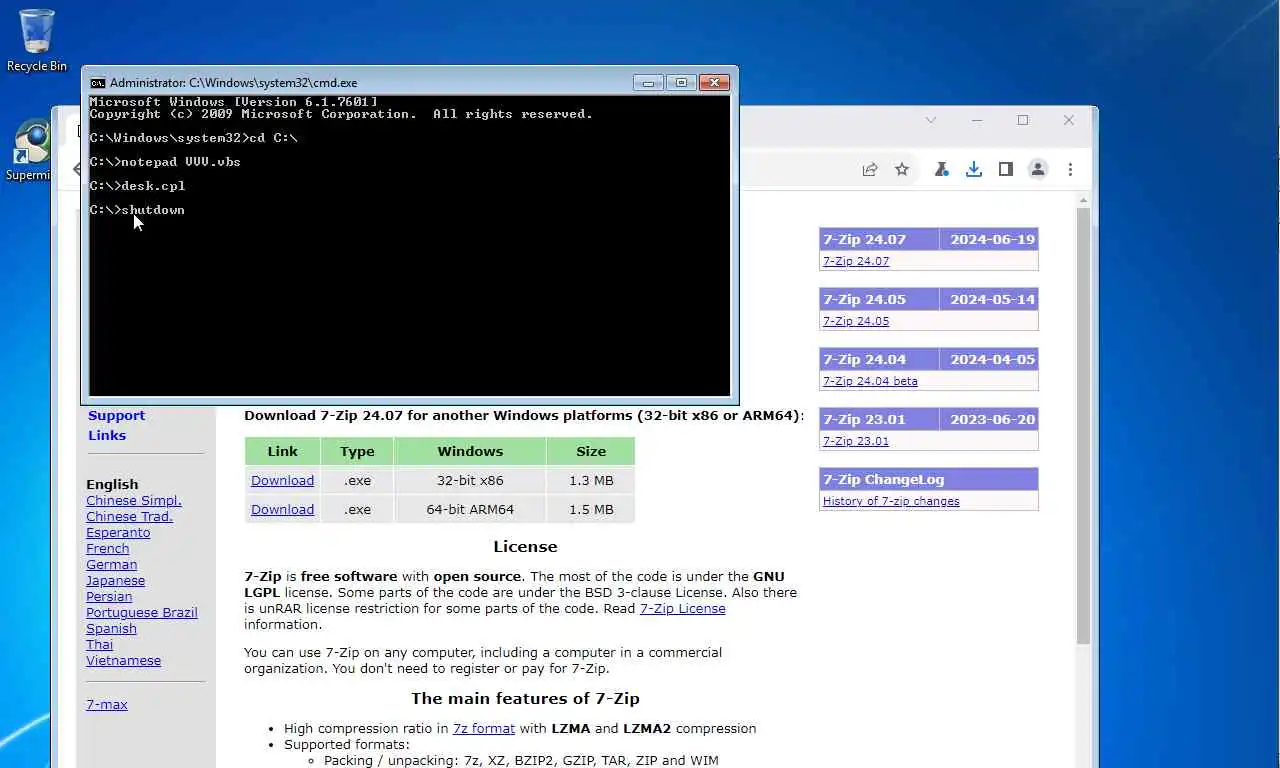Open the browser three-dot menu
1280x768 pixels.
pos(1070,170)
